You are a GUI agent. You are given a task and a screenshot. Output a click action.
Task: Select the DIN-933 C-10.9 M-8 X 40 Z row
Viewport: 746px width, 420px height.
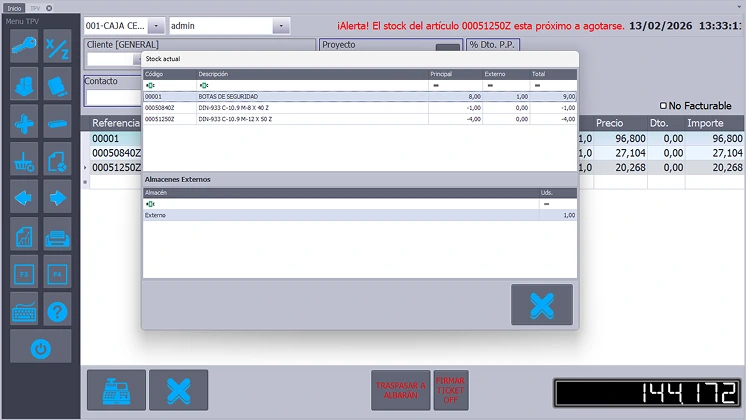[x=360, y=108]
